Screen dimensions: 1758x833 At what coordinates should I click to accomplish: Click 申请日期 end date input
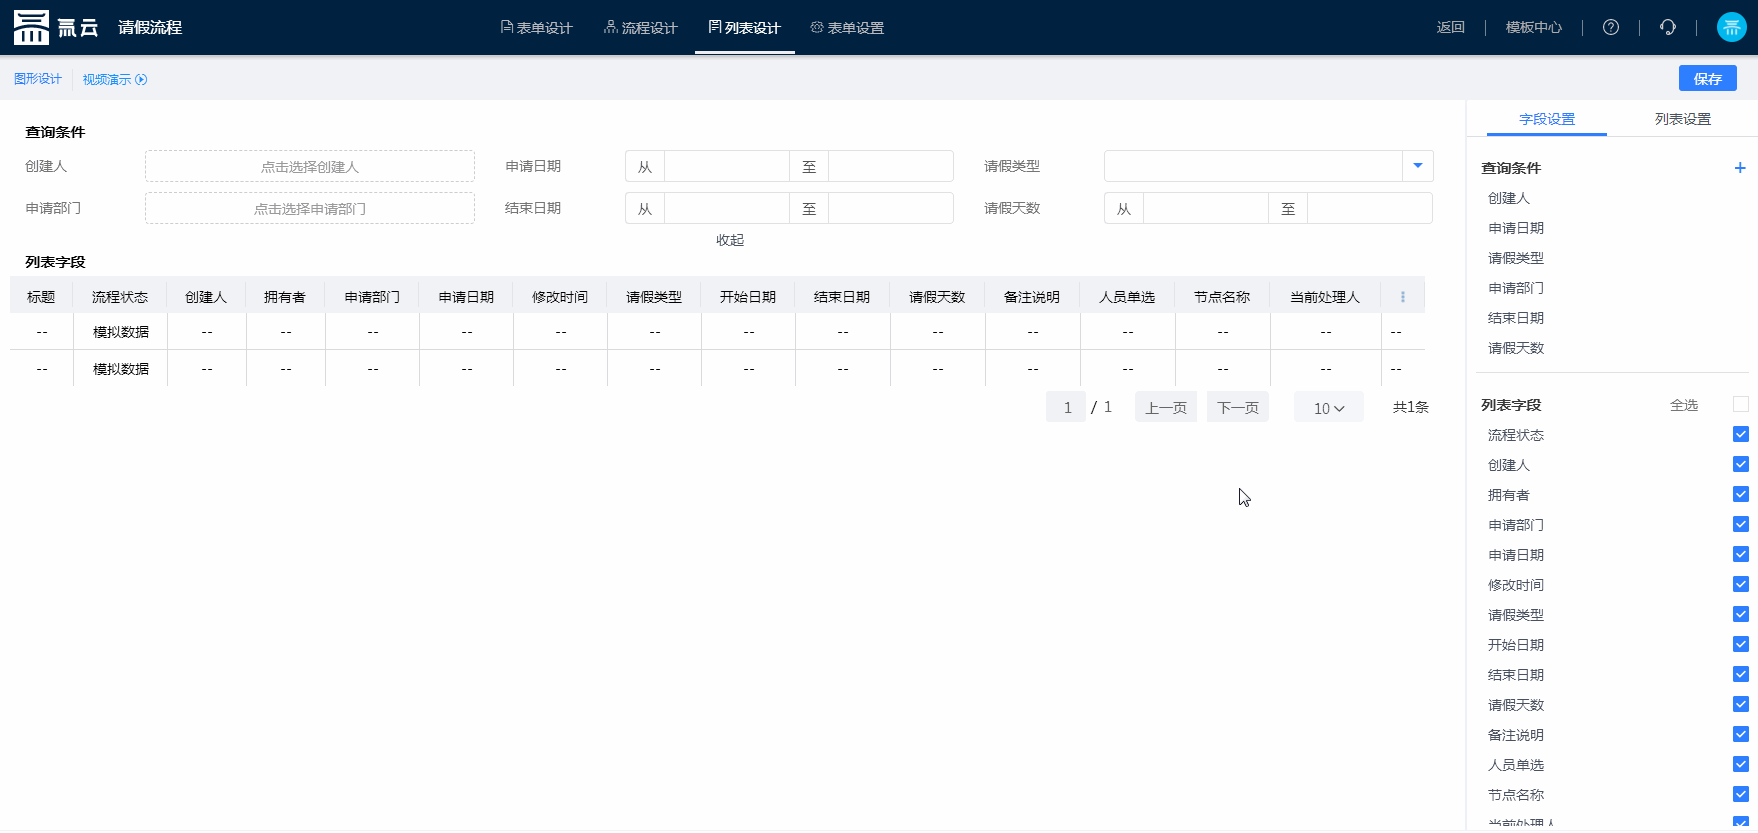click(891, 166)
